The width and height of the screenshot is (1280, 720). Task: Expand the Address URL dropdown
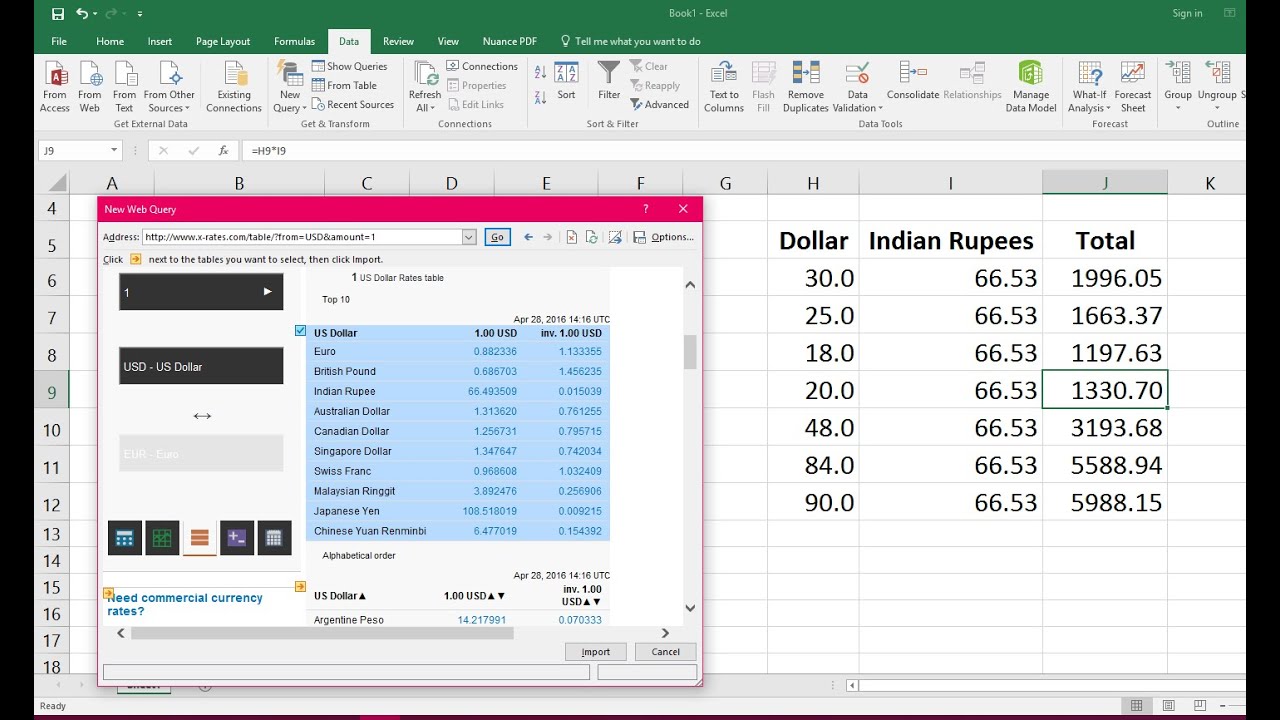469,237
